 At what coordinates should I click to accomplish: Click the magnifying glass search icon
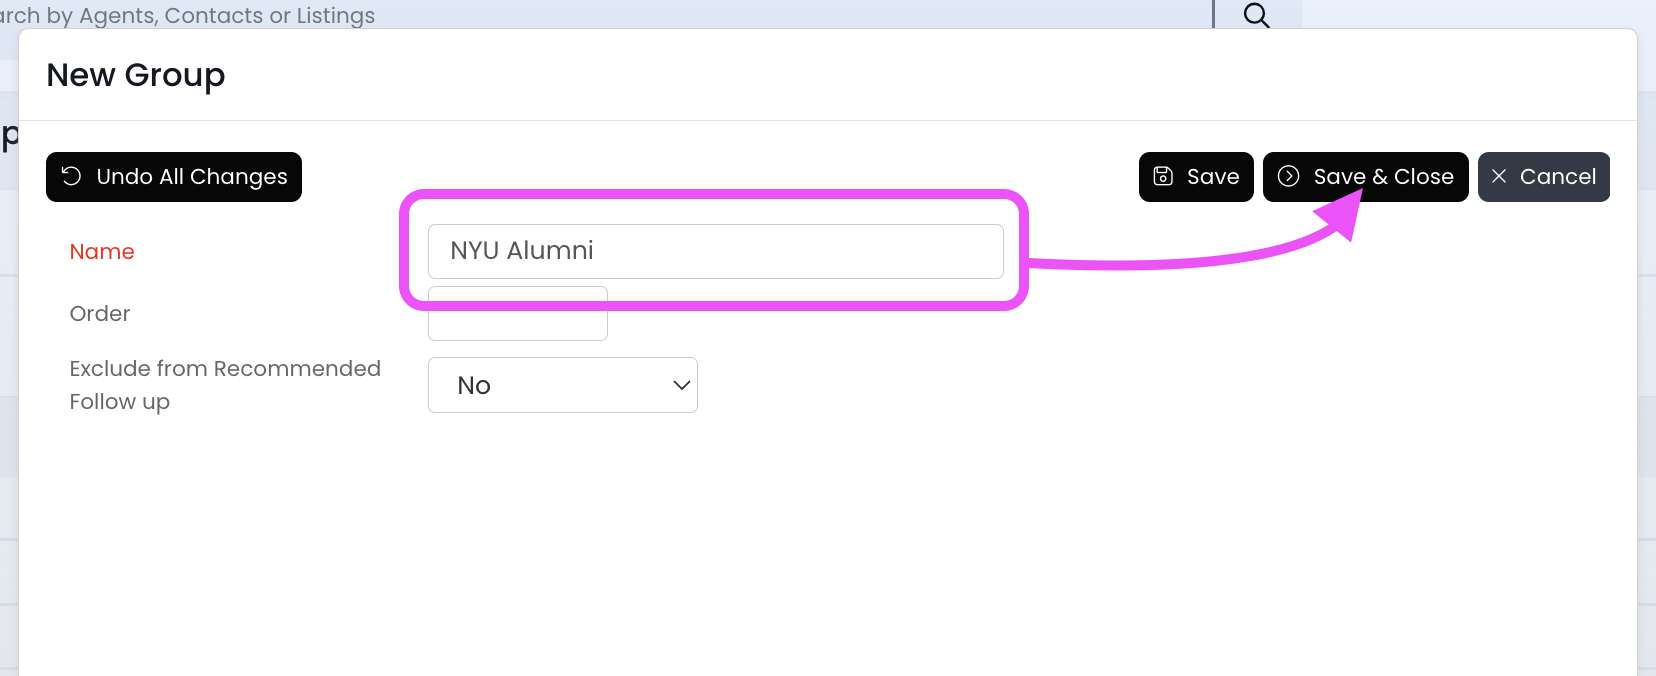[x=1256, y=15]
